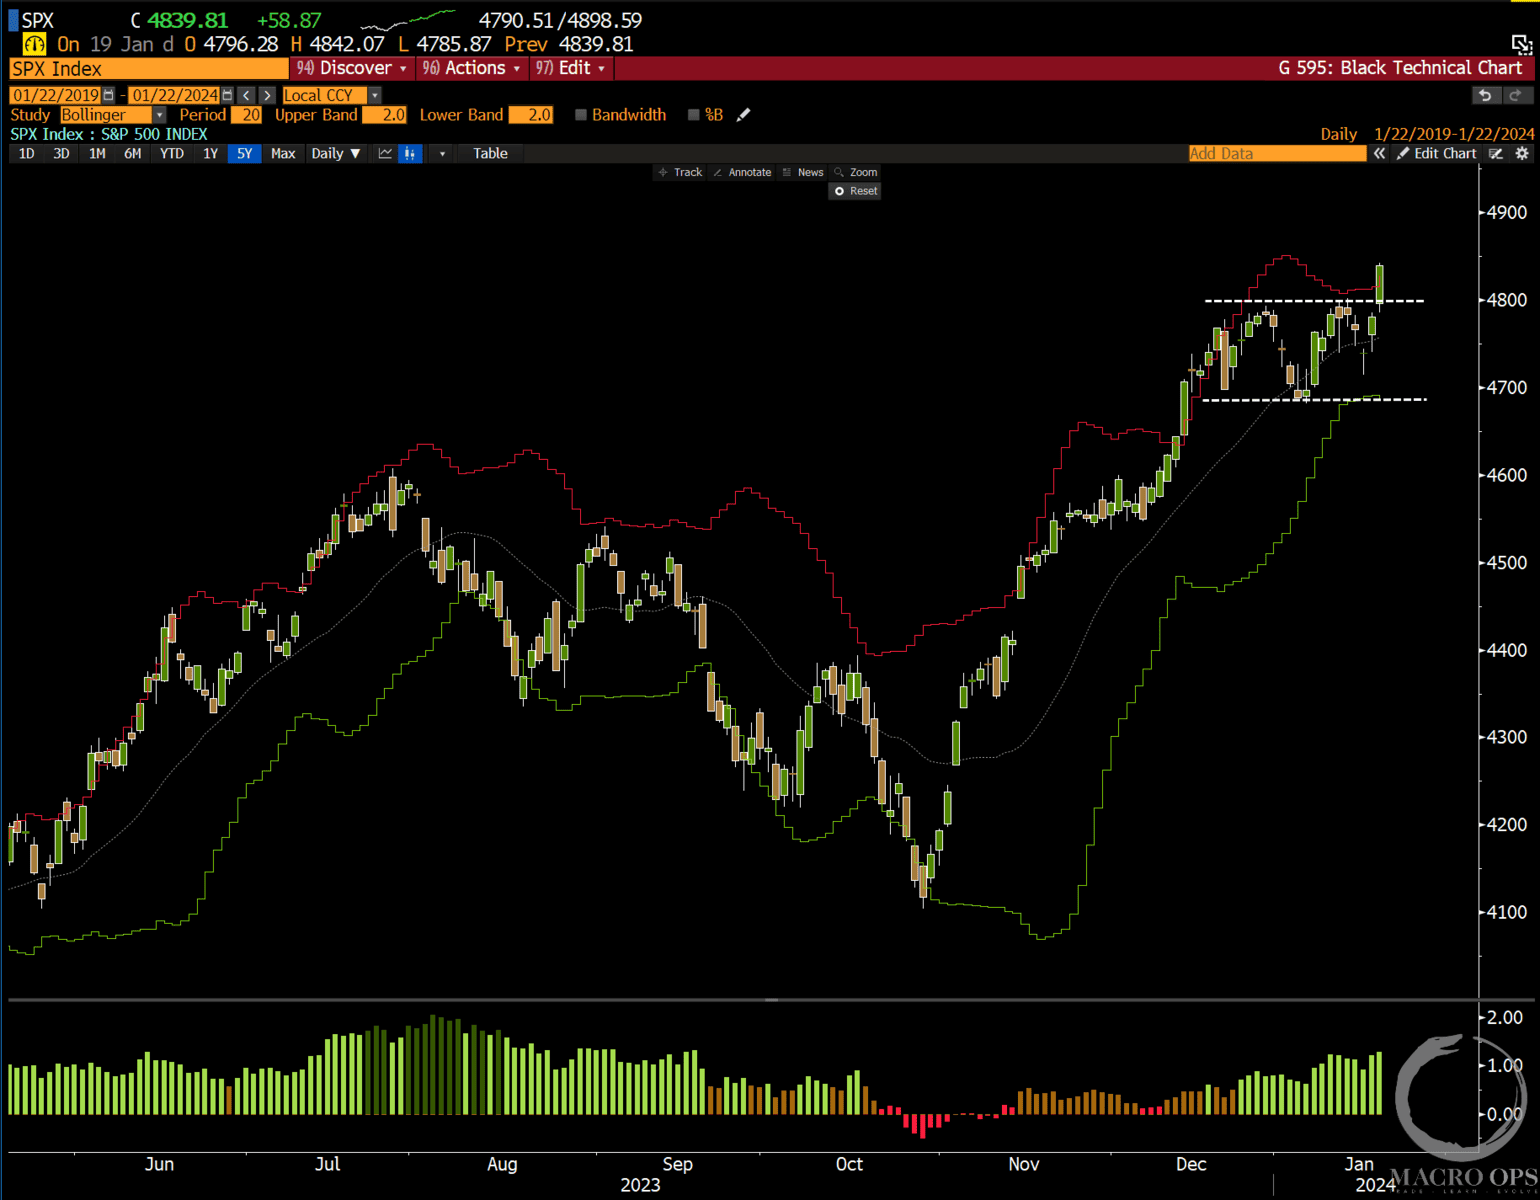The height and width of the screenshot is (1200, 1540).
Task: Click the pop-out window icon at top right
Action: pyautogui.click(x=1521, y=43)
